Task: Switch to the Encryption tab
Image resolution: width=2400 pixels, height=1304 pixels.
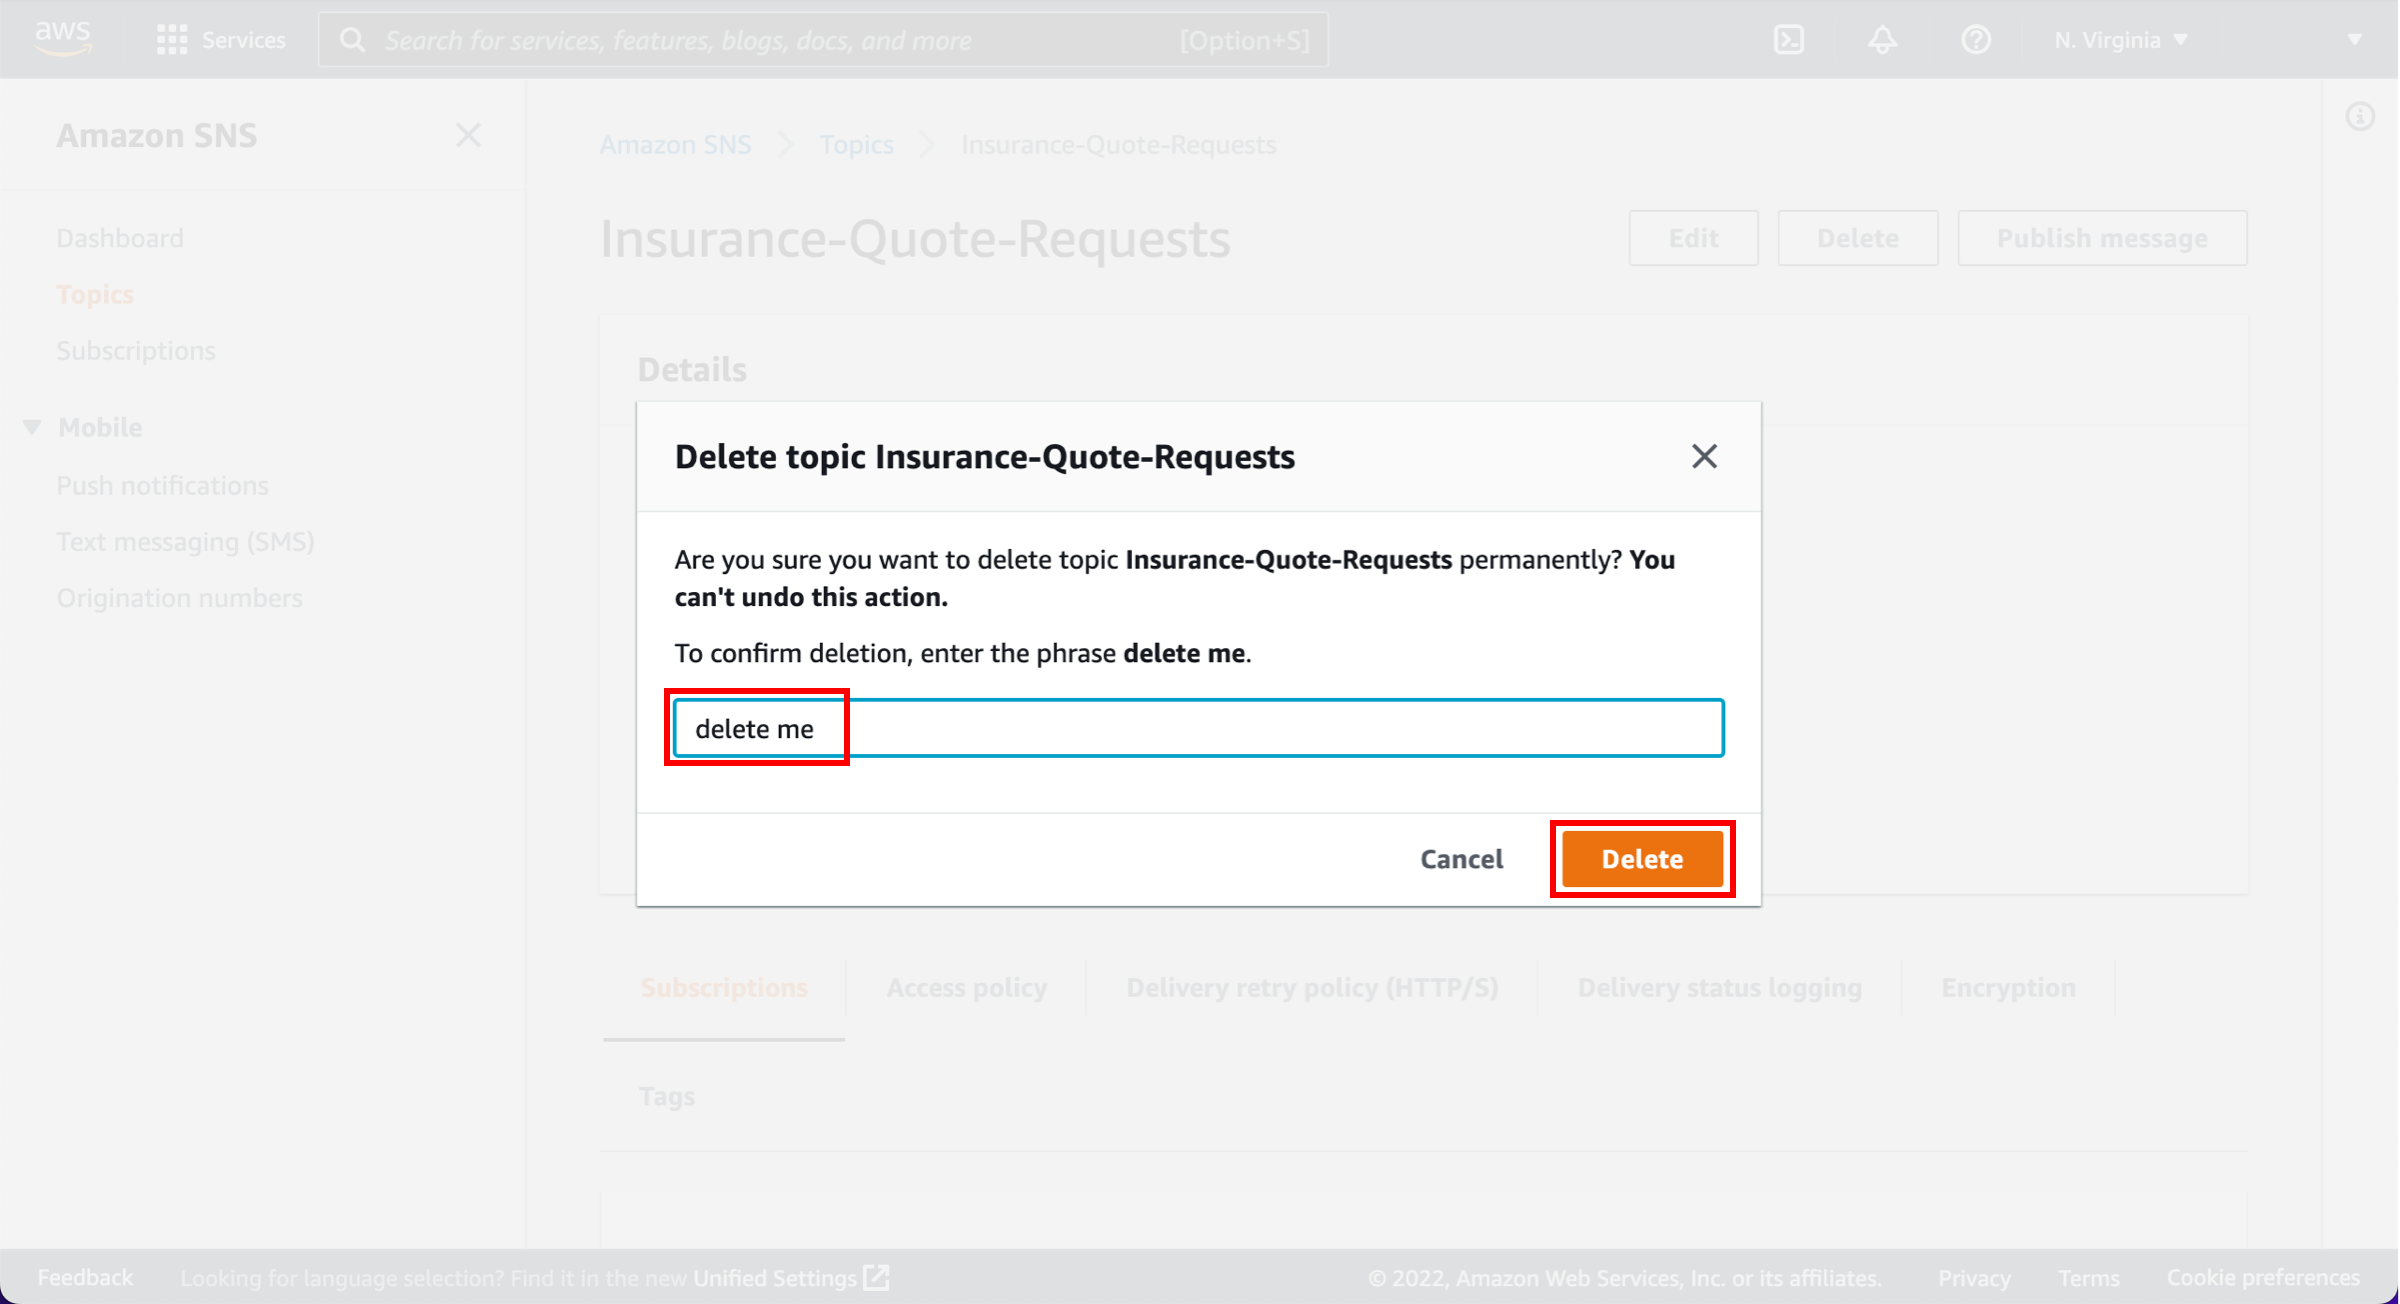Action: click(2009, 988)
